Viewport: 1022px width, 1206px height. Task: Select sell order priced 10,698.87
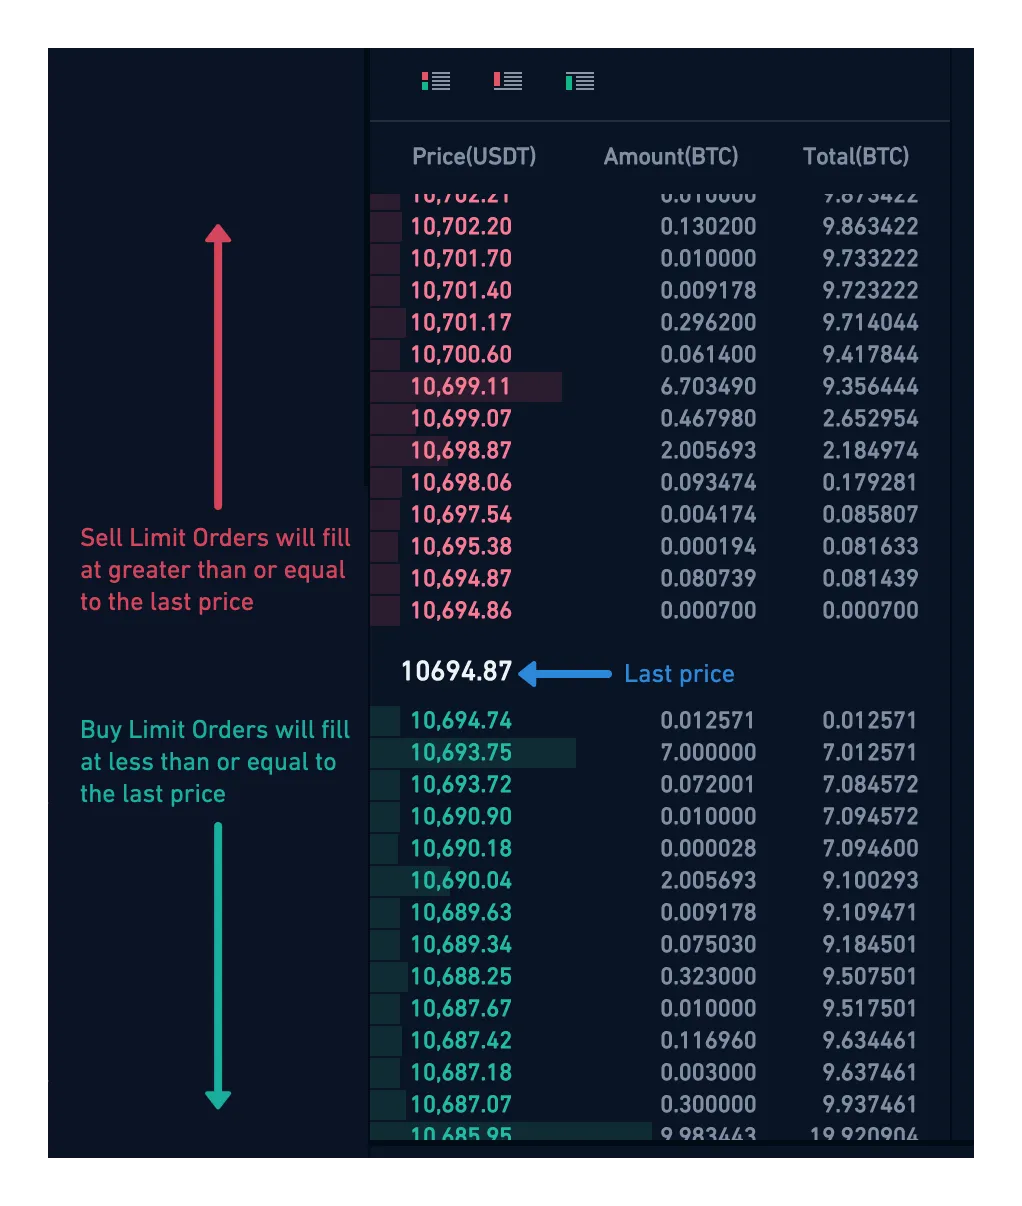point(461,451)
